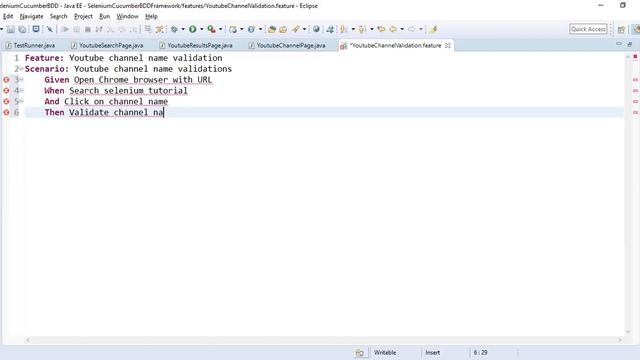This screenshot has width=640, height=360.
Task: Click the blue console icon in toolbar
Action: click(36, 29)
